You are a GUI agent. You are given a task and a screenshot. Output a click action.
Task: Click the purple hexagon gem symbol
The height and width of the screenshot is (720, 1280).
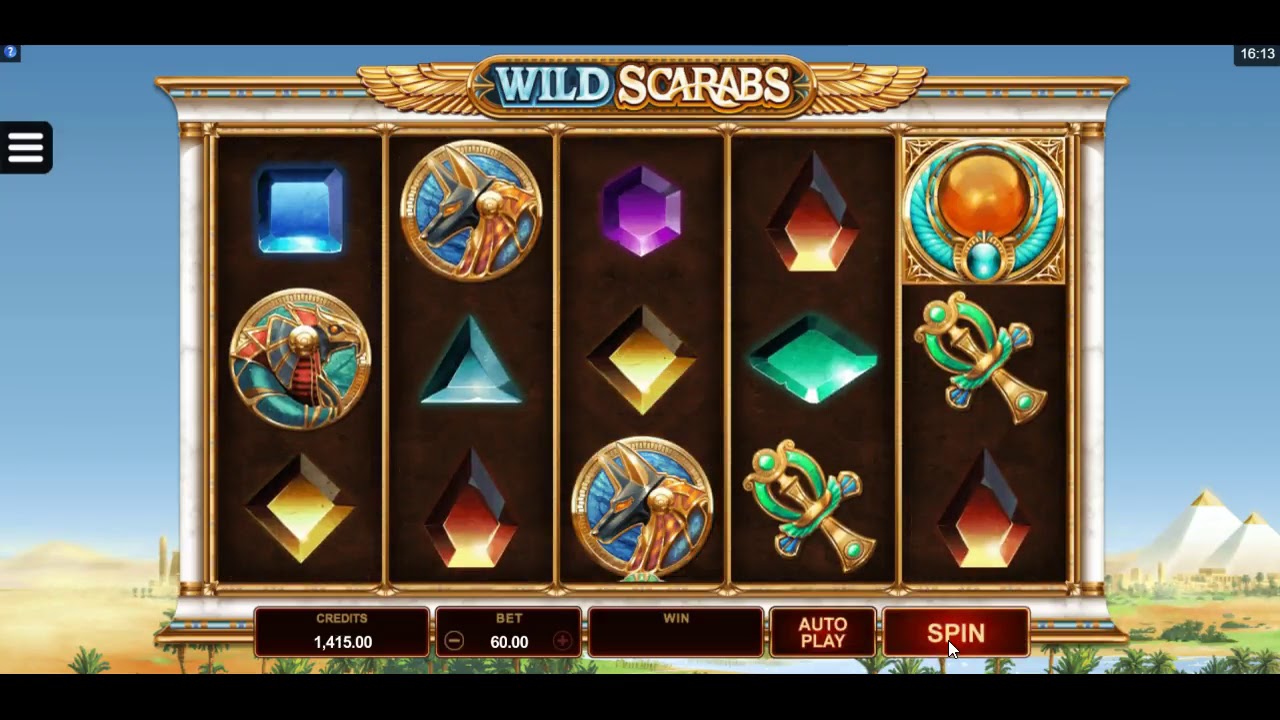[x=642, y=211]
